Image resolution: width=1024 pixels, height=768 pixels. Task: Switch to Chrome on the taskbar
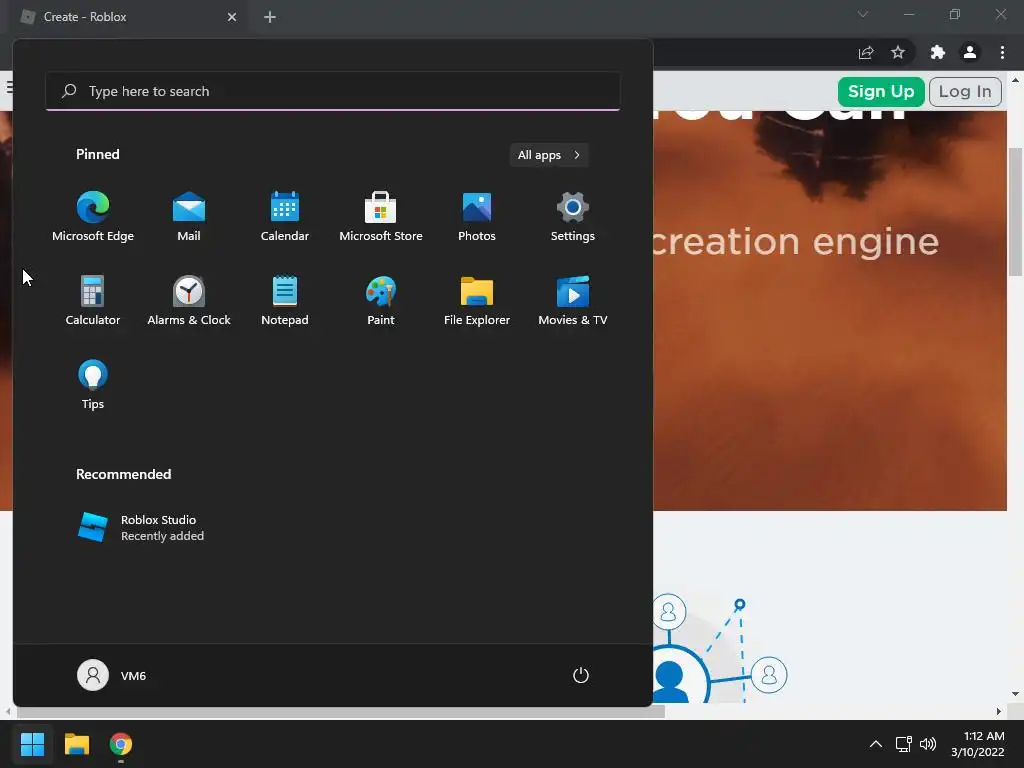coord(121,744)
